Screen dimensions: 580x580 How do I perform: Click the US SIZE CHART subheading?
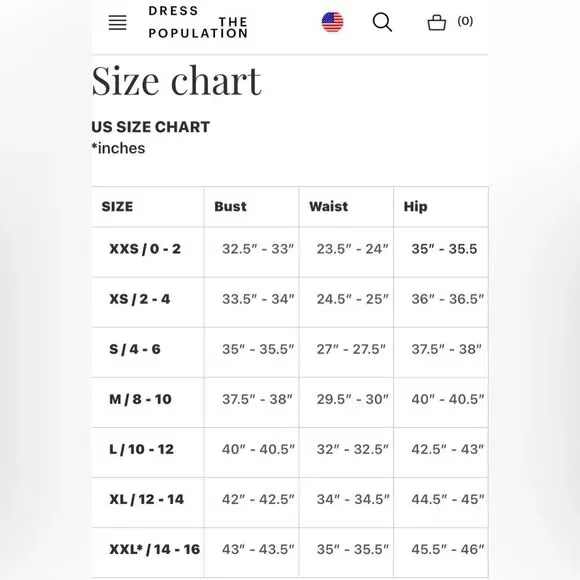tap(151, 127)
